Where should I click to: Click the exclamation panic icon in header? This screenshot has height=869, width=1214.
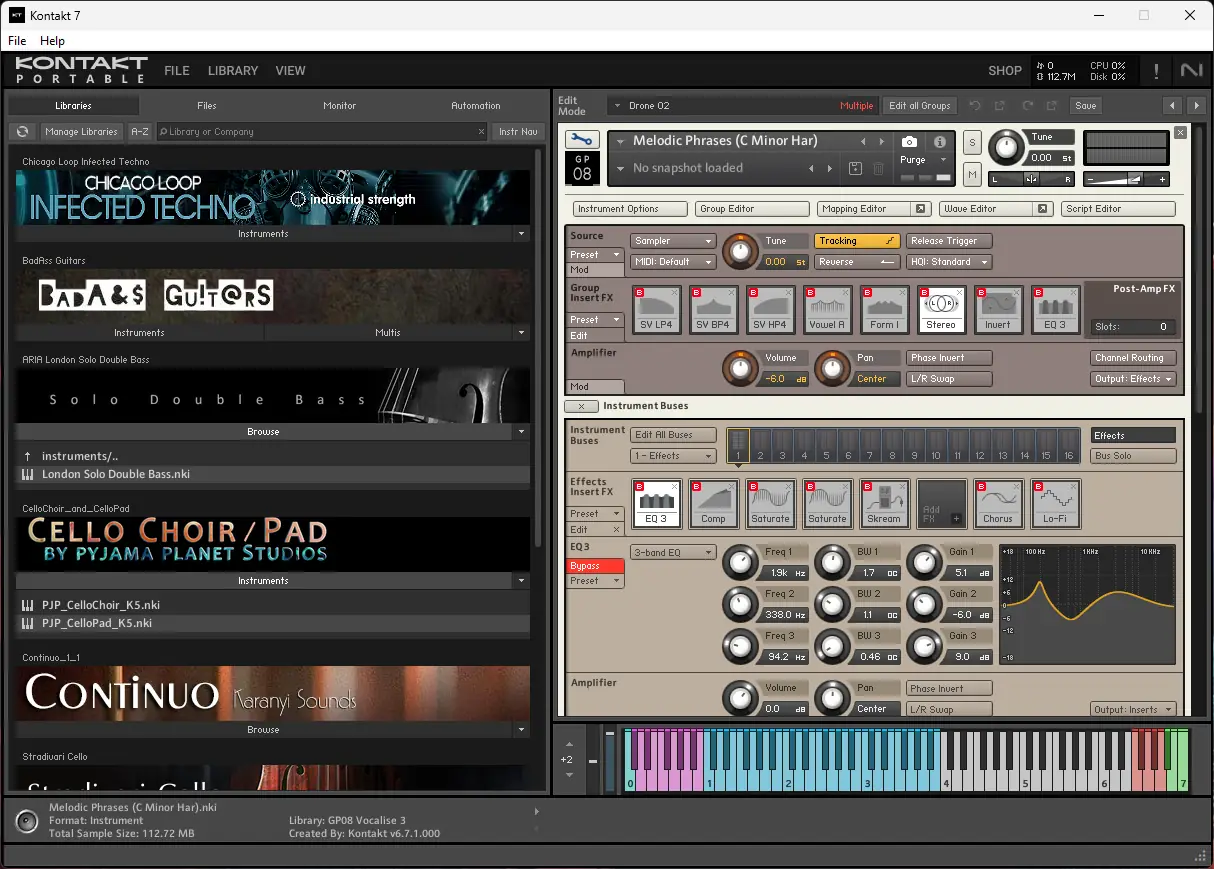(x=1157, y=70)
